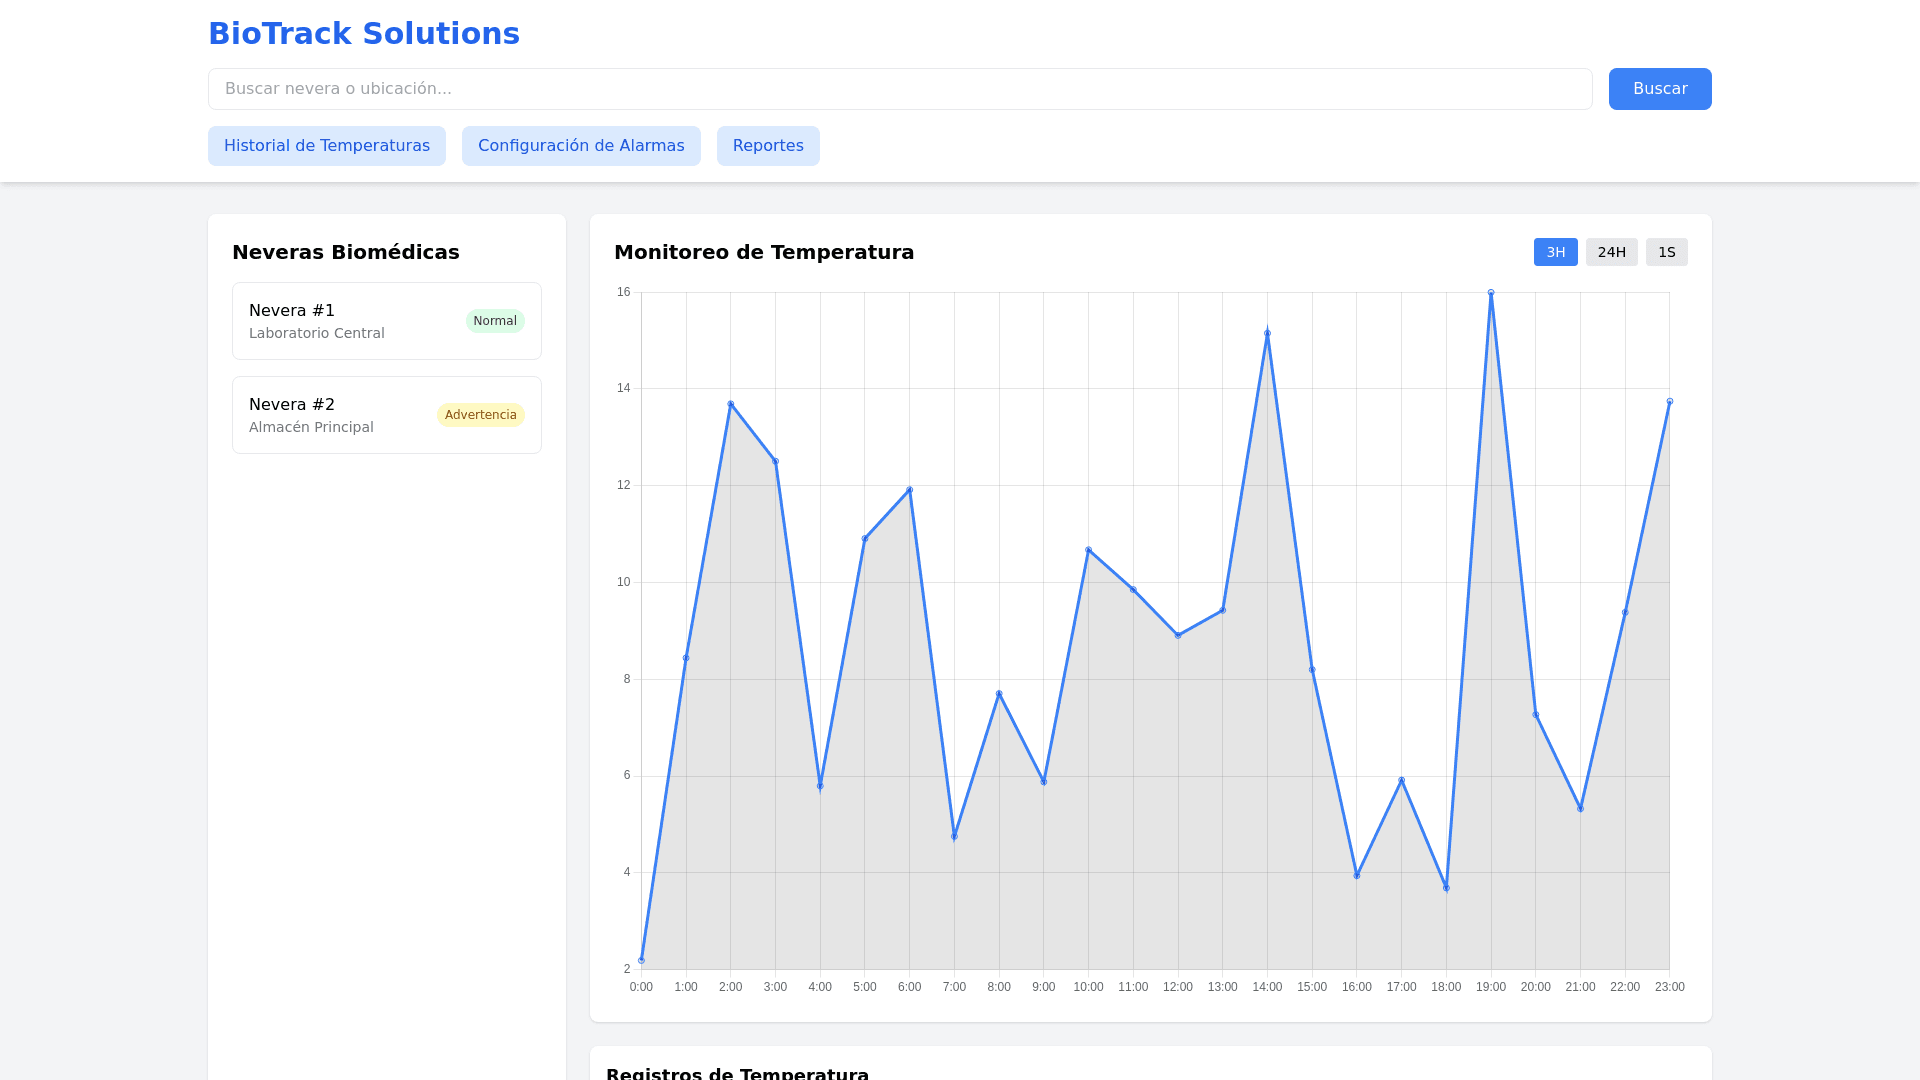Select the 3H time range
Viewport: 1920px width, 1080px height.
pos(1555,252)
